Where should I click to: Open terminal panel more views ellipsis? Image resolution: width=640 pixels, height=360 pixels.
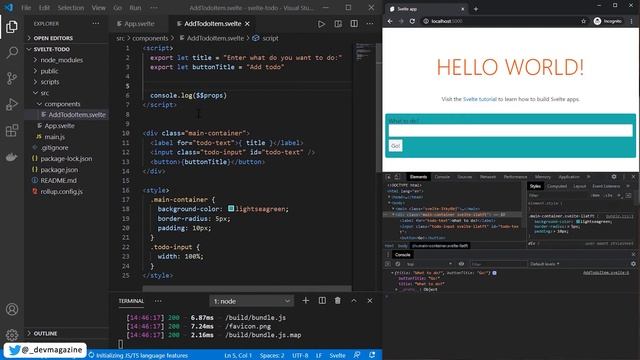(x=158, y=301)
